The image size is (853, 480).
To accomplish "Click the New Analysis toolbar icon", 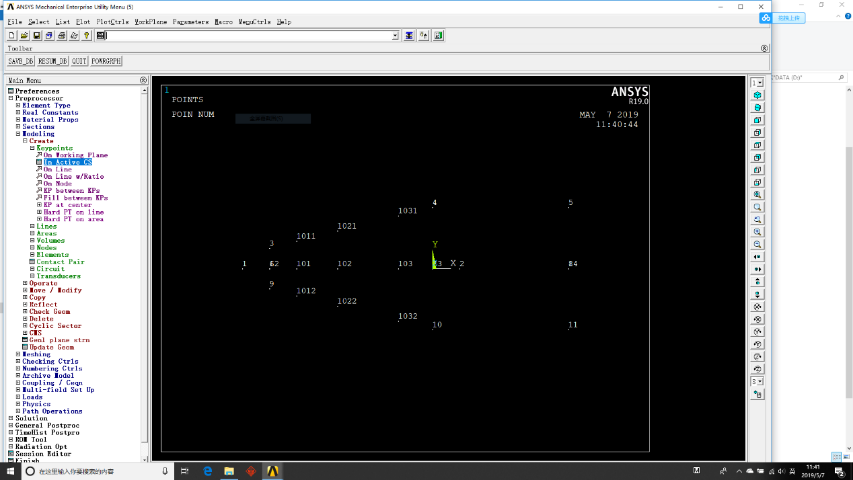I will pyautogui.click(x=12, y=35).
